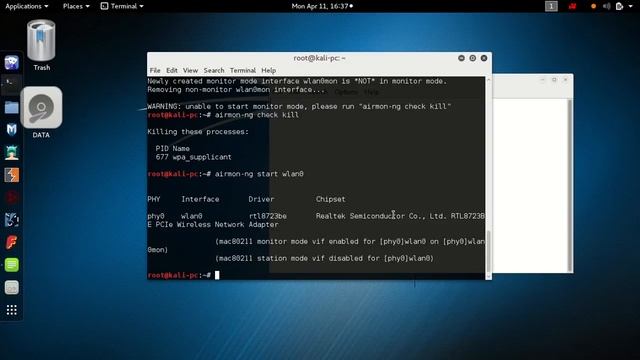Click the gray dock icon above apps grid

tap(11, 288)
